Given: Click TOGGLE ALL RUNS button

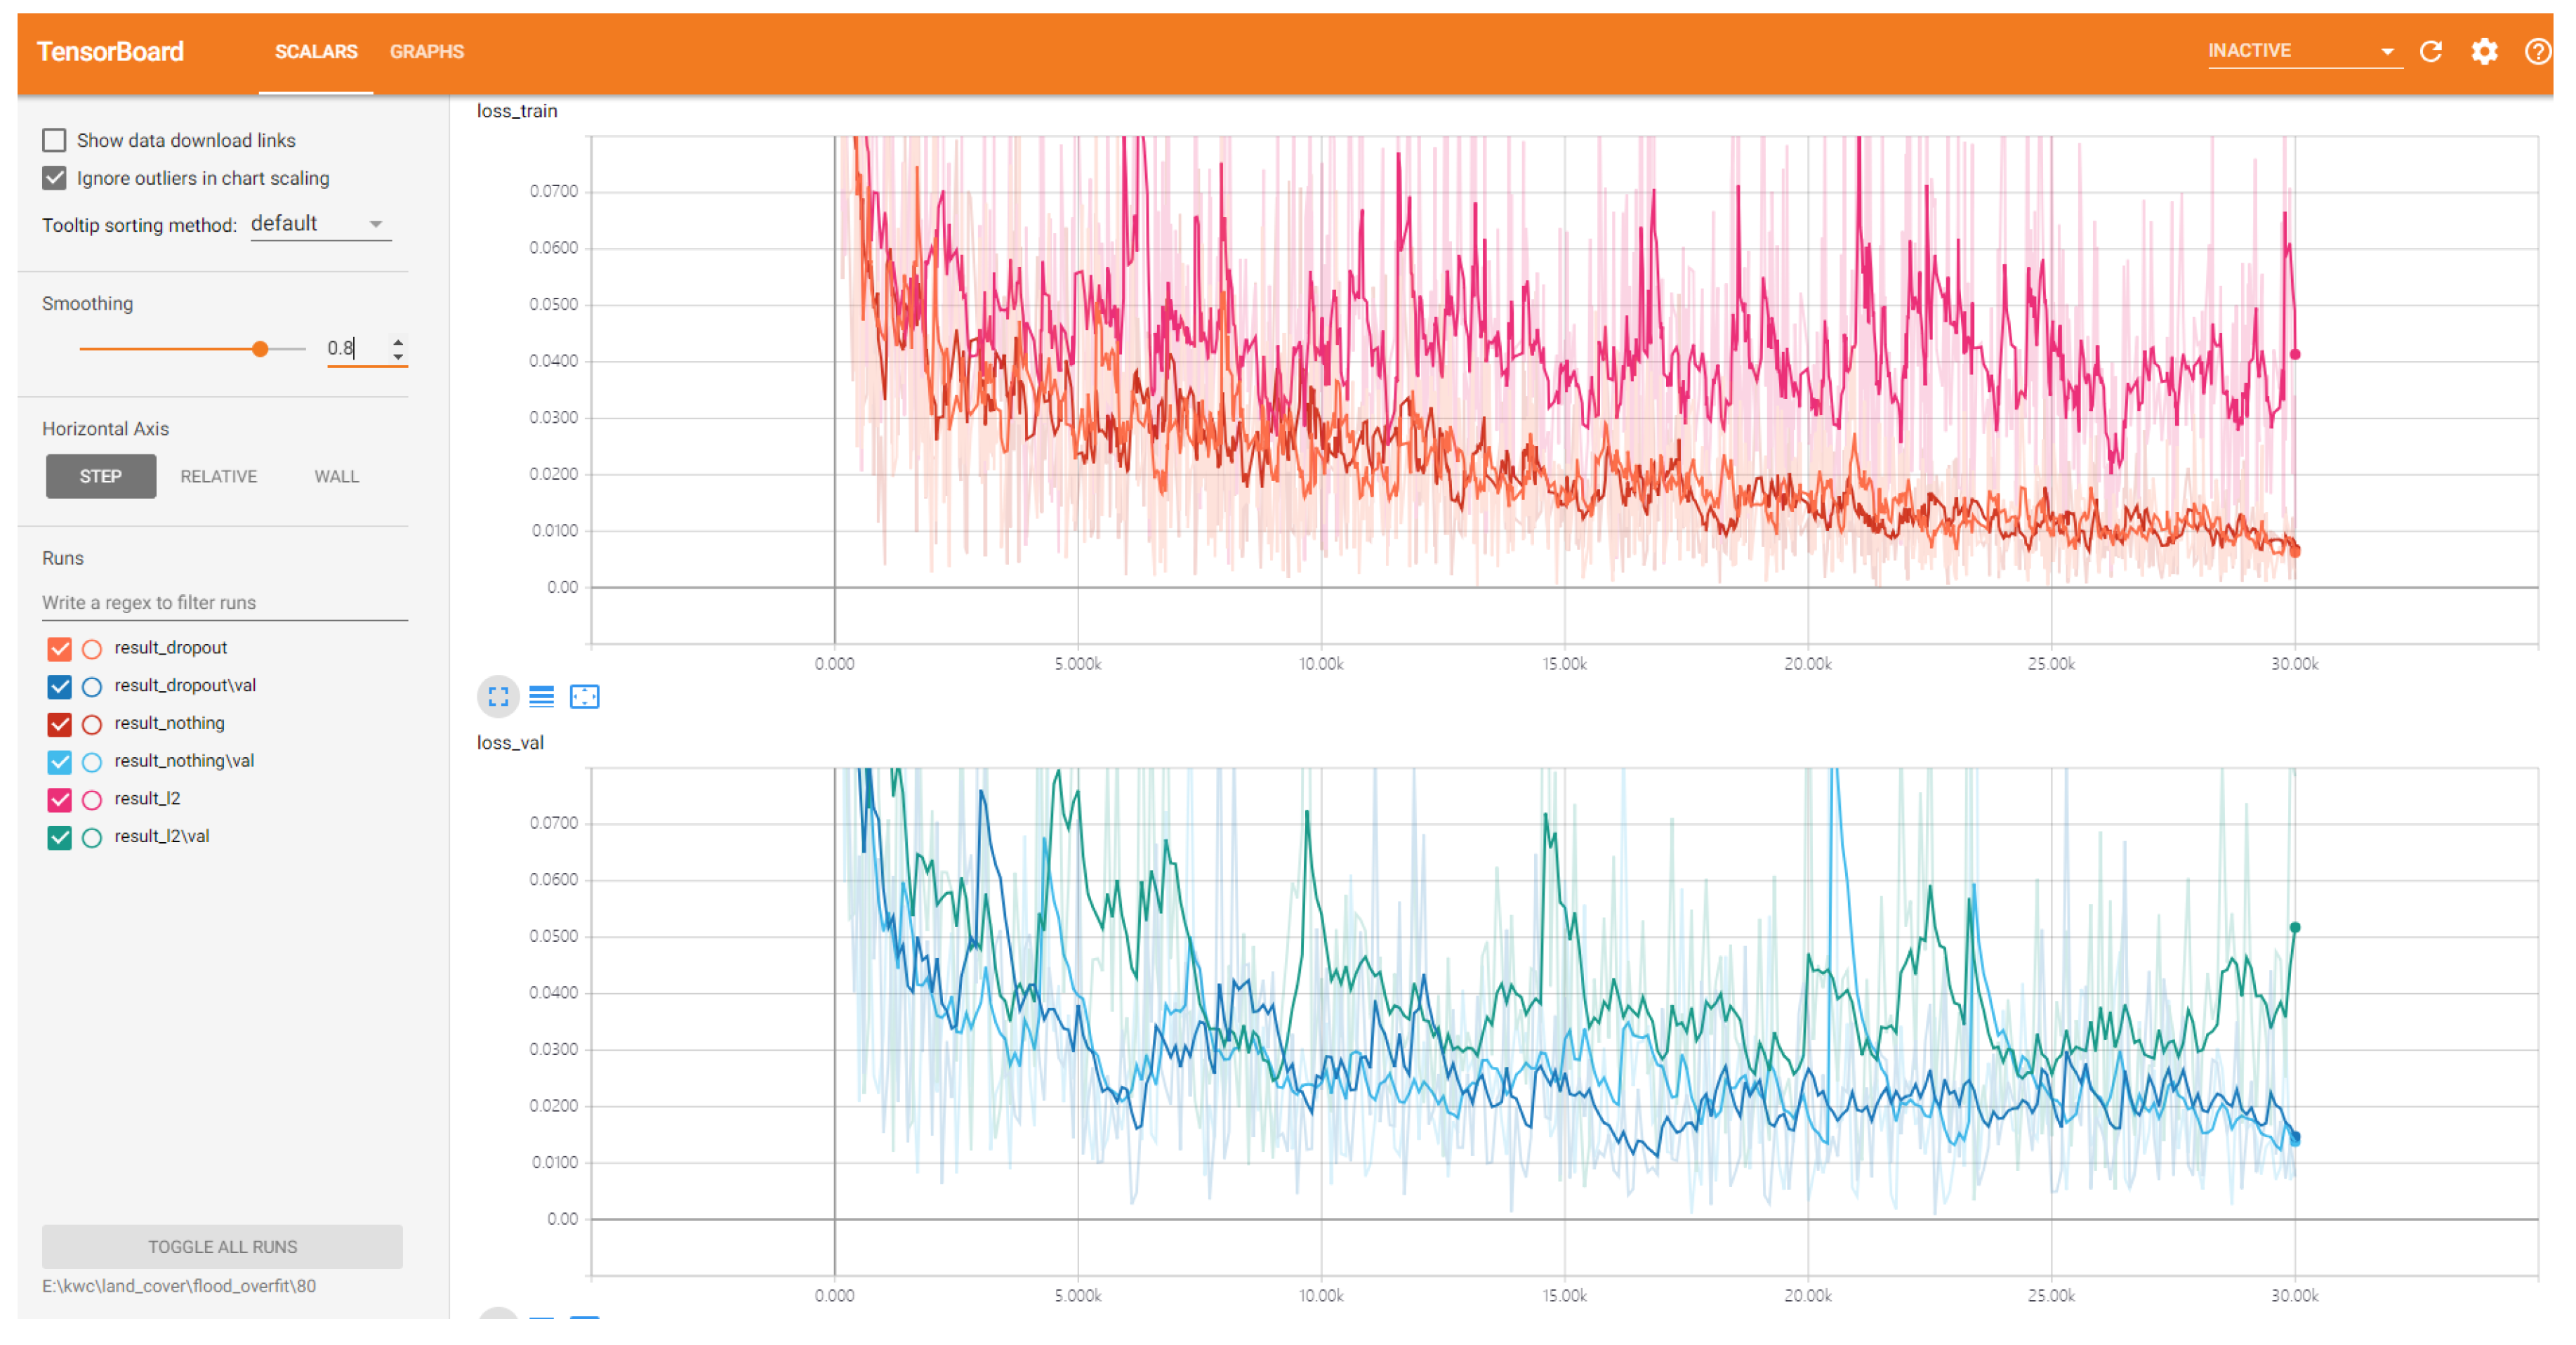Looking at the screenshot, I should coord(222,1246).
